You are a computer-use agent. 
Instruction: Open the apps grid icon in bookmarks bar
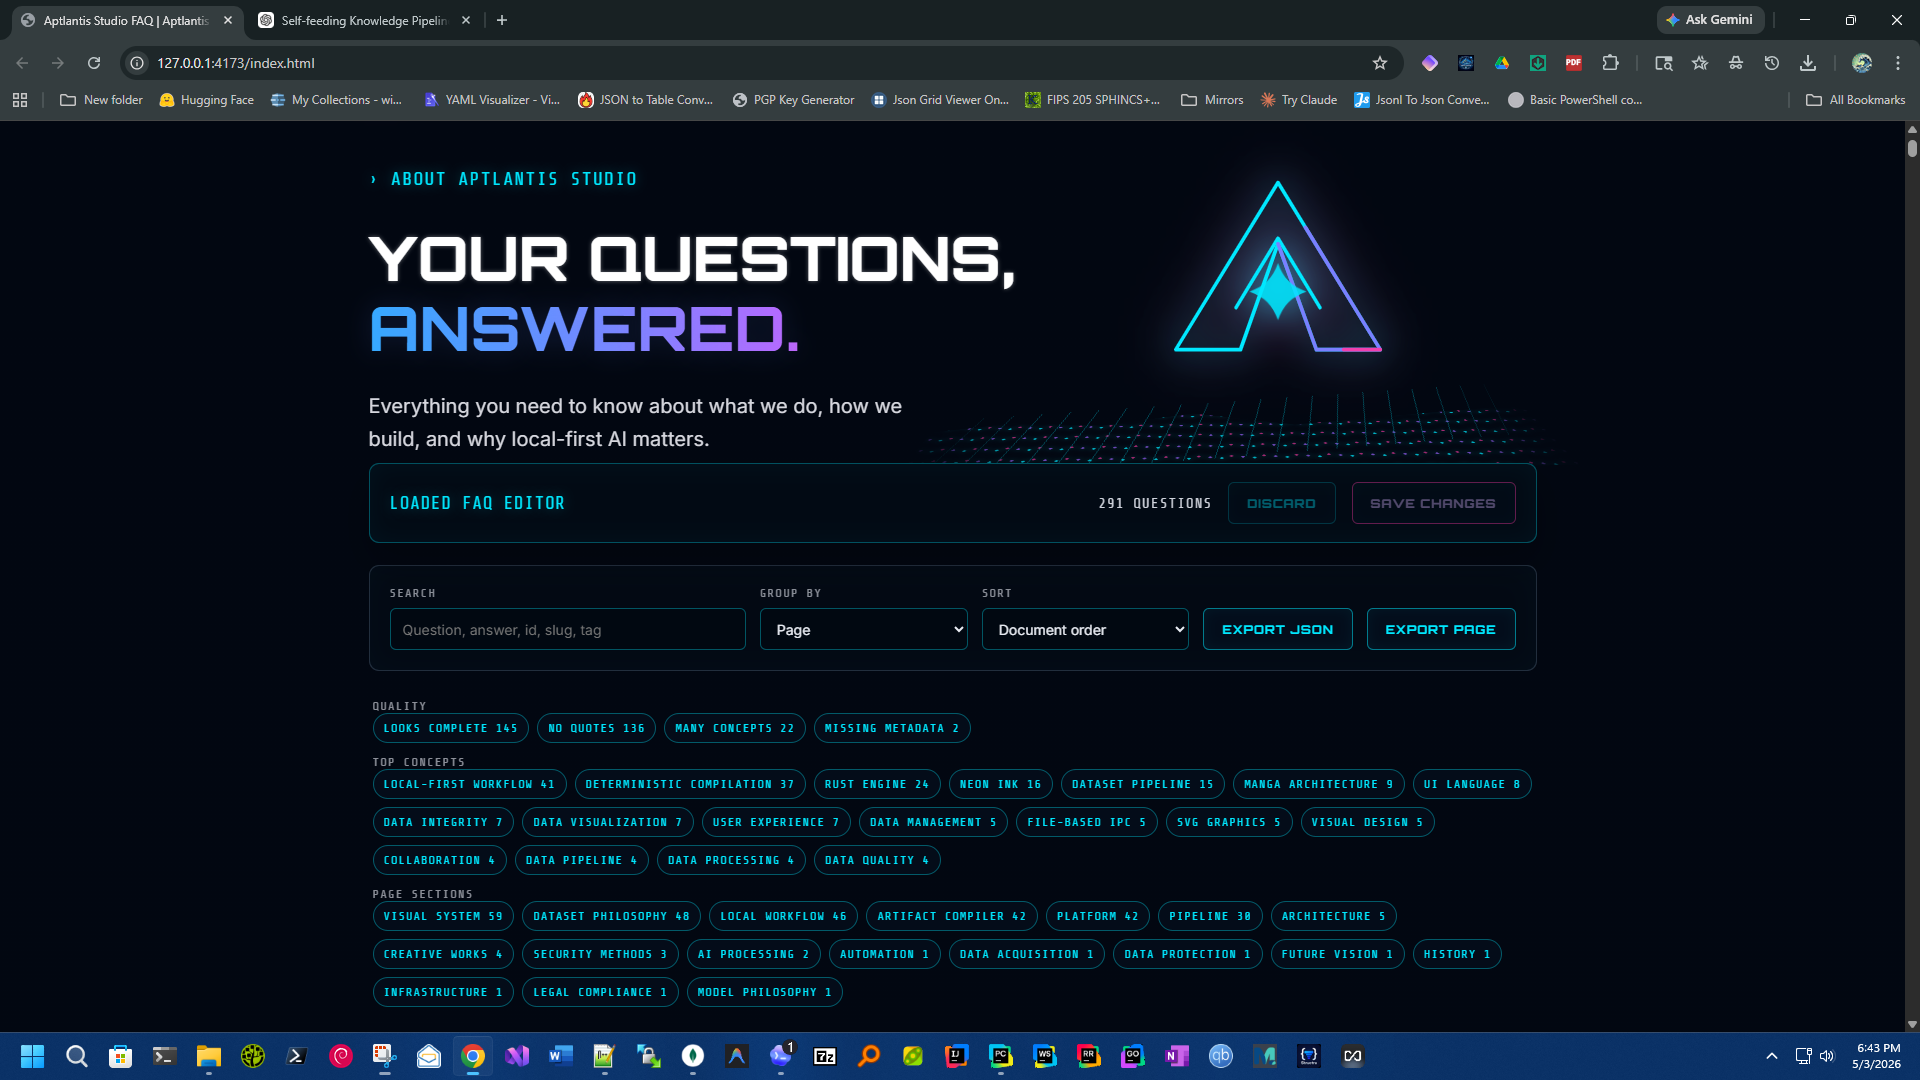tap(20, 100)
